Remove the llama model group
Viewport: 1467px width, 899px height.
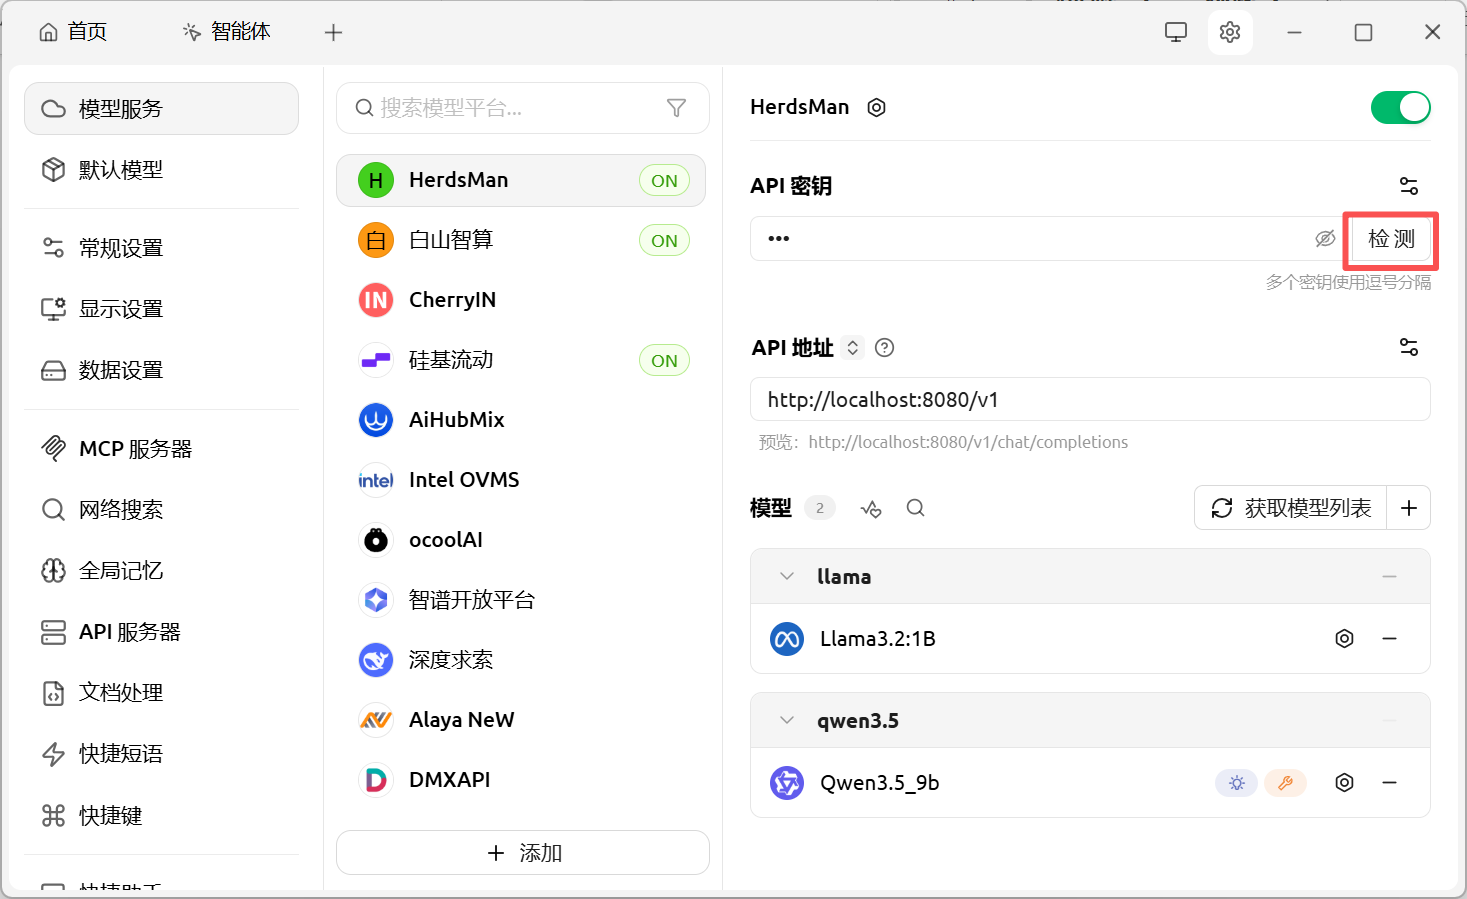tap(1390, 576)
